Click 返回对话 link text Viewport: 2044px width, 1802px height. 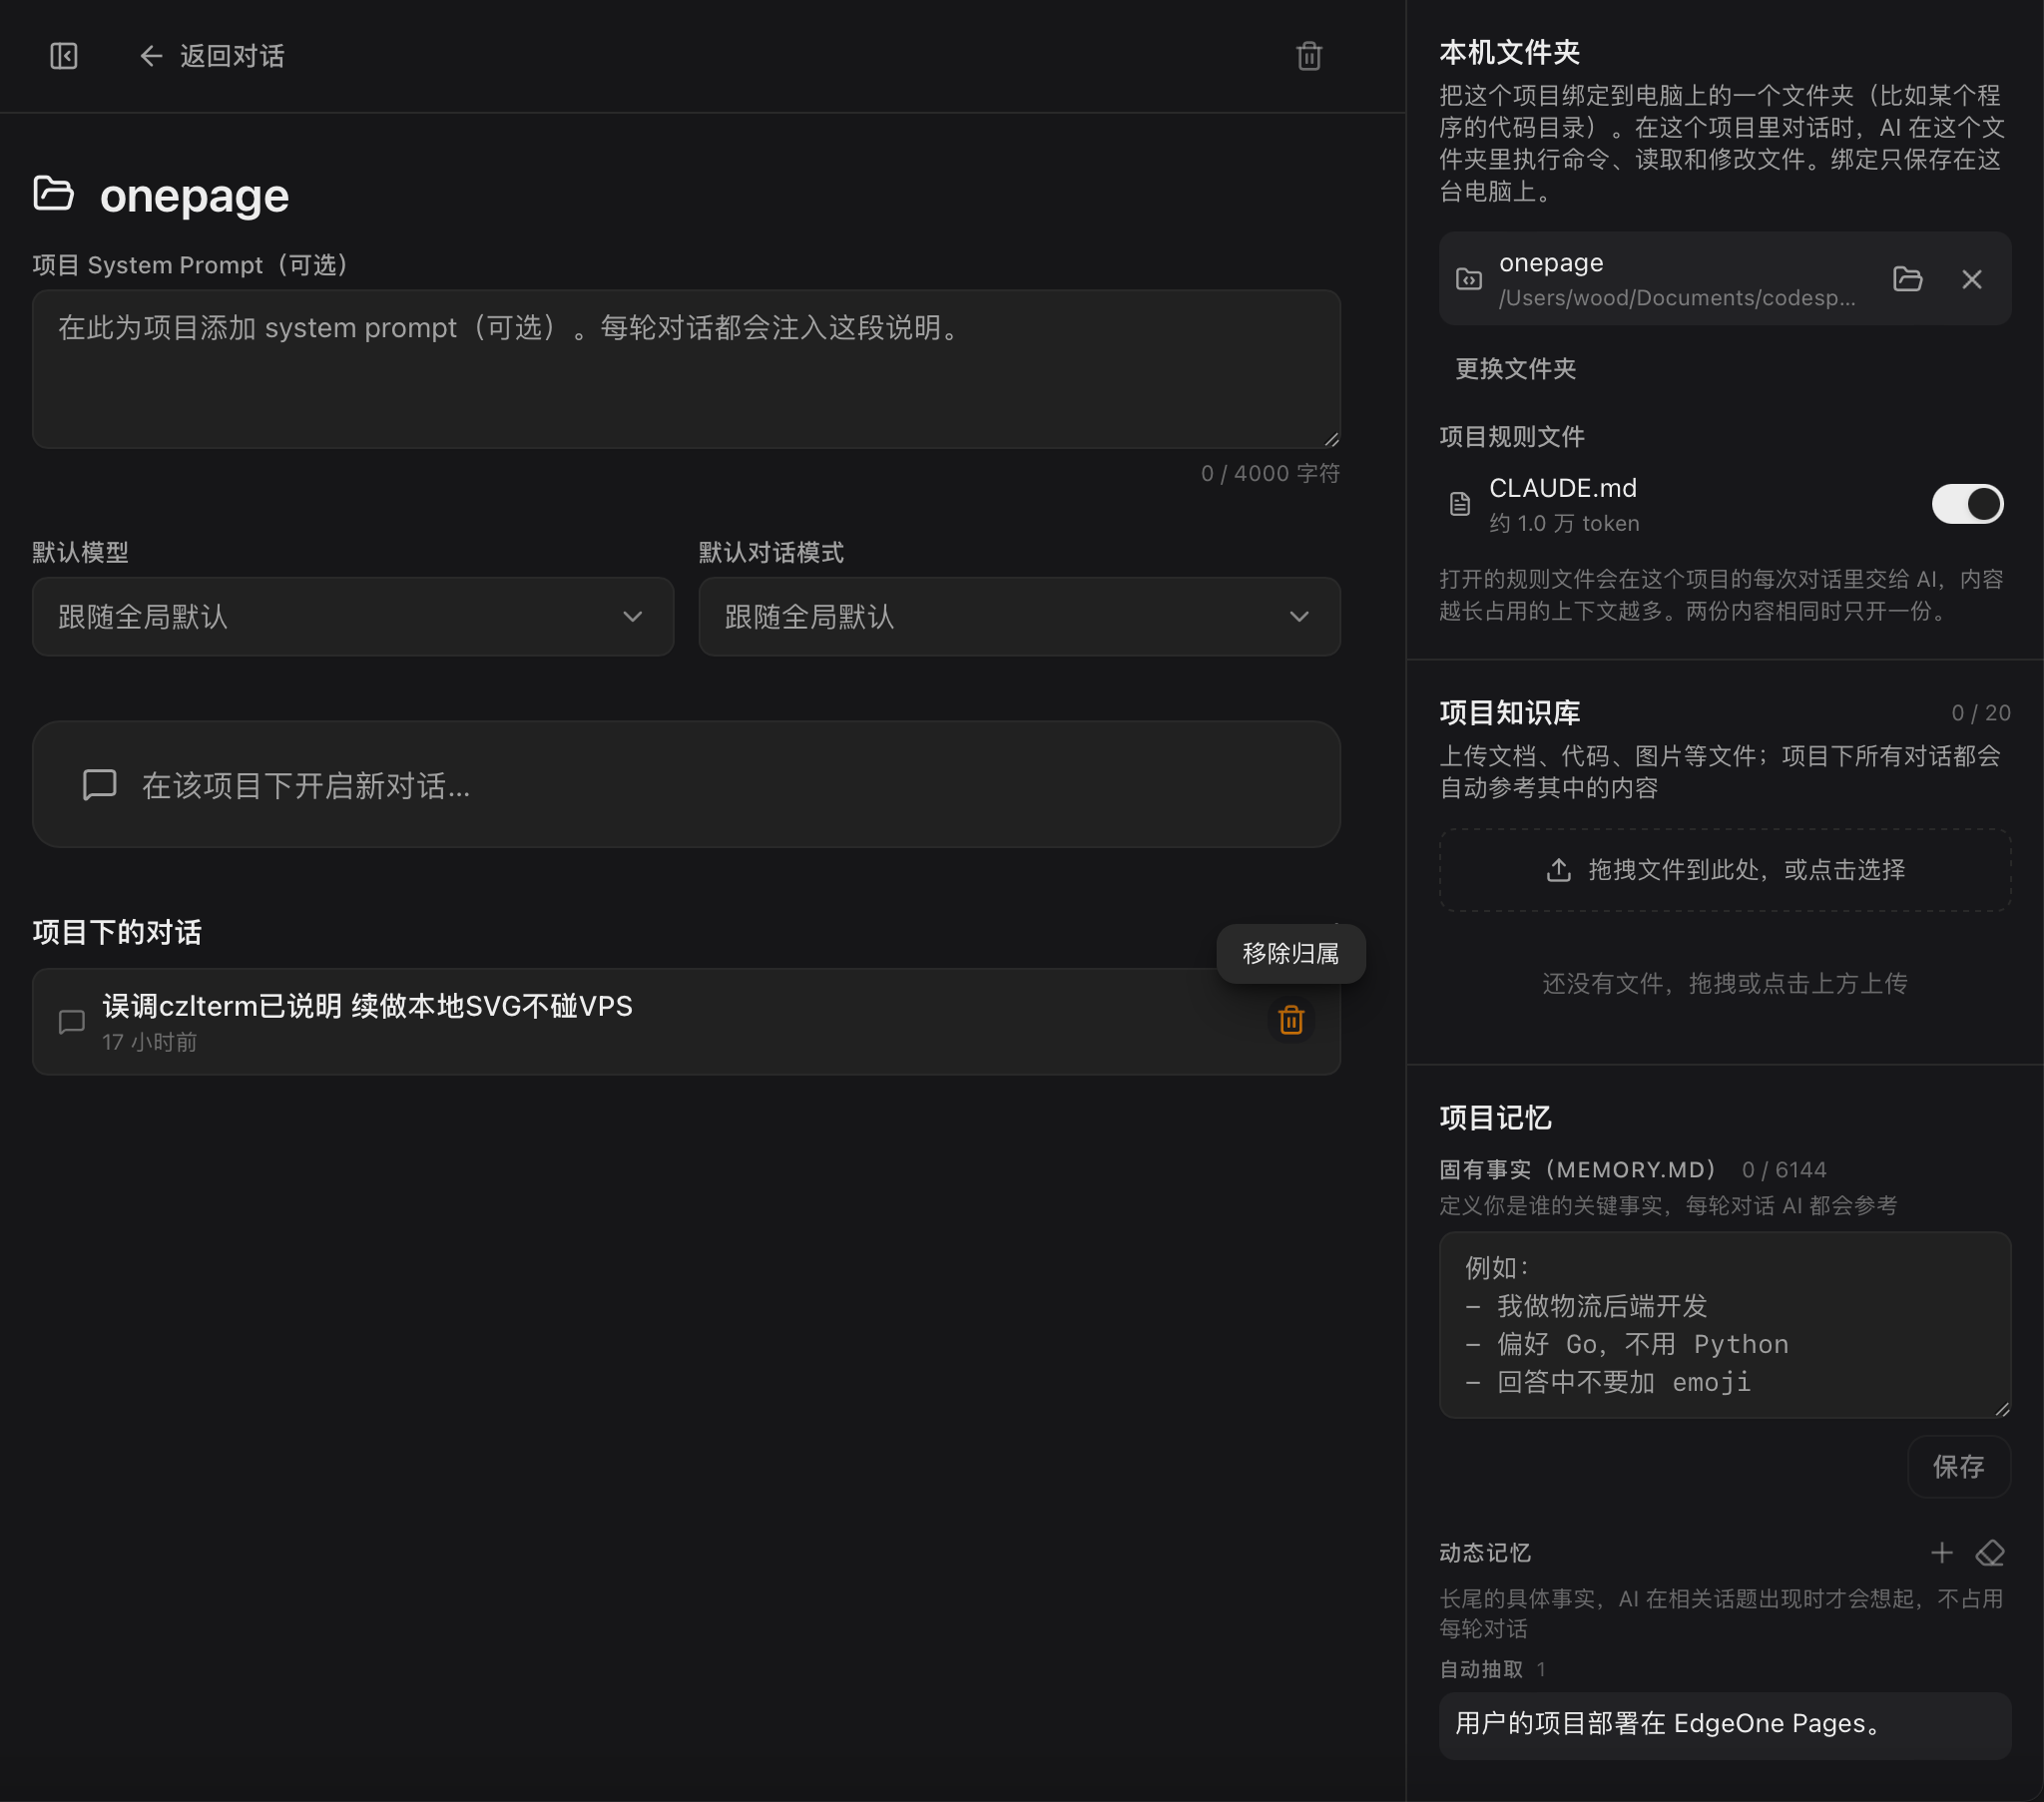pos(232,56)
